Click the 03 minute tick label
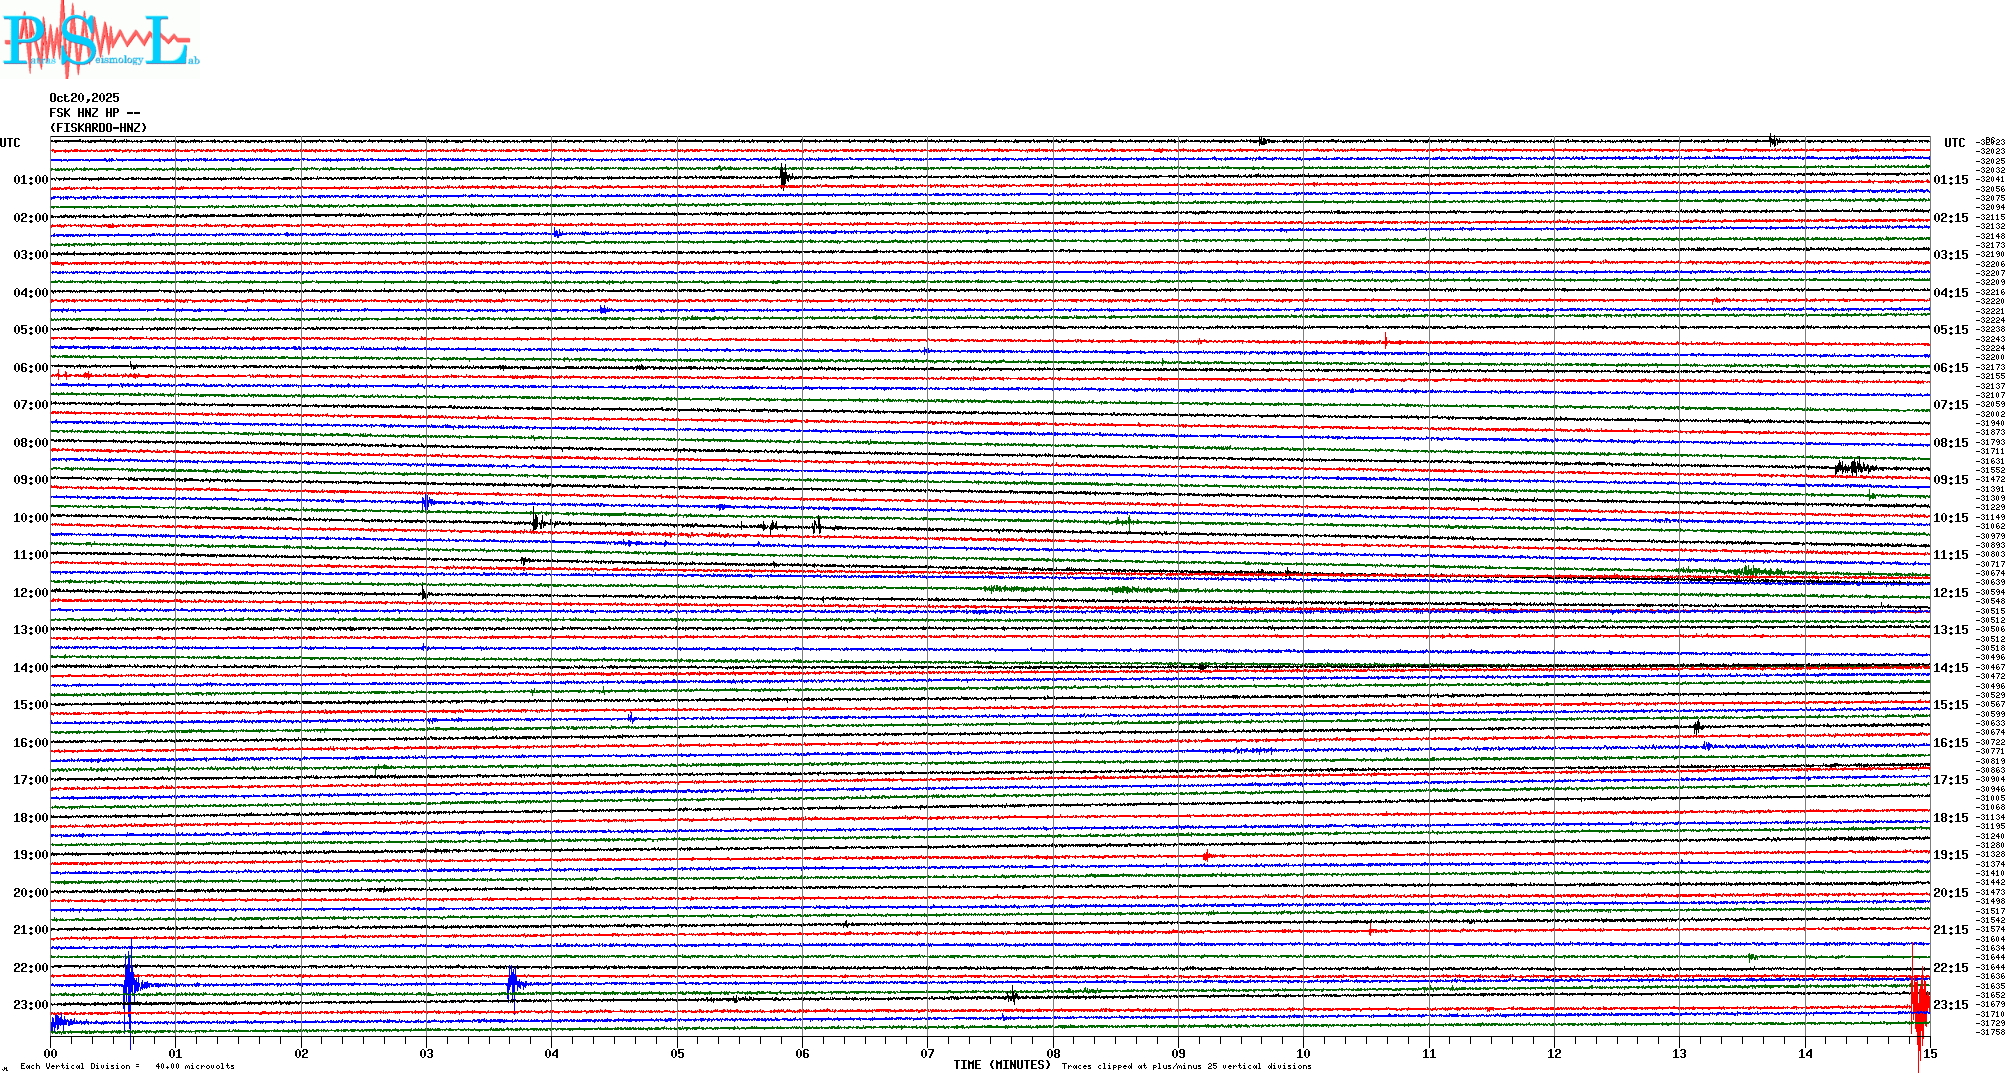 (x=427, y=1054)
